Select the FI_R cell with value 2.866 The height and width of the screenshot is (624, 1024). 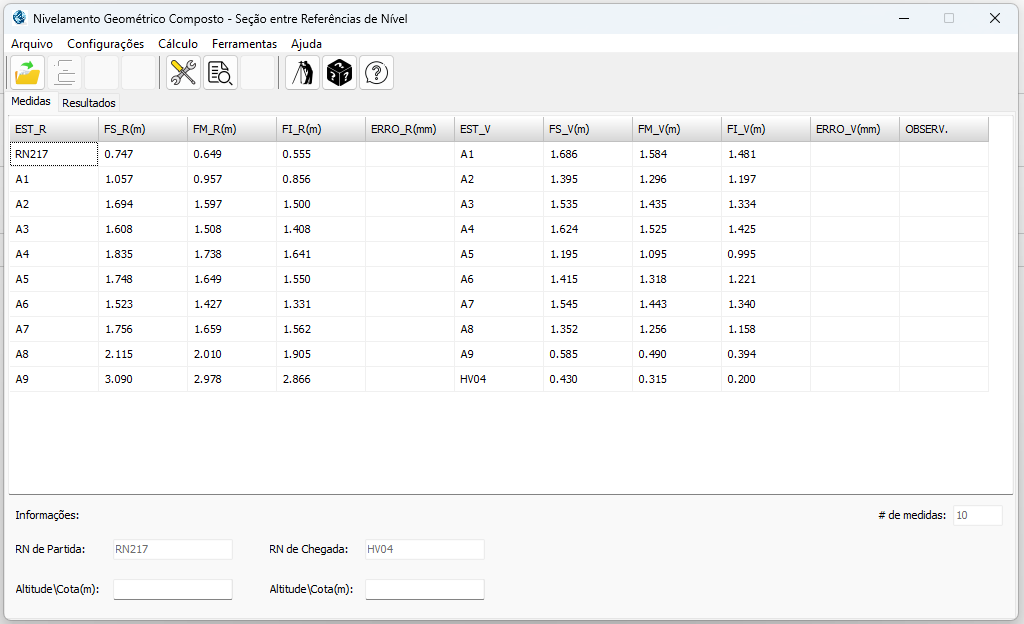[x=321, y=379]
